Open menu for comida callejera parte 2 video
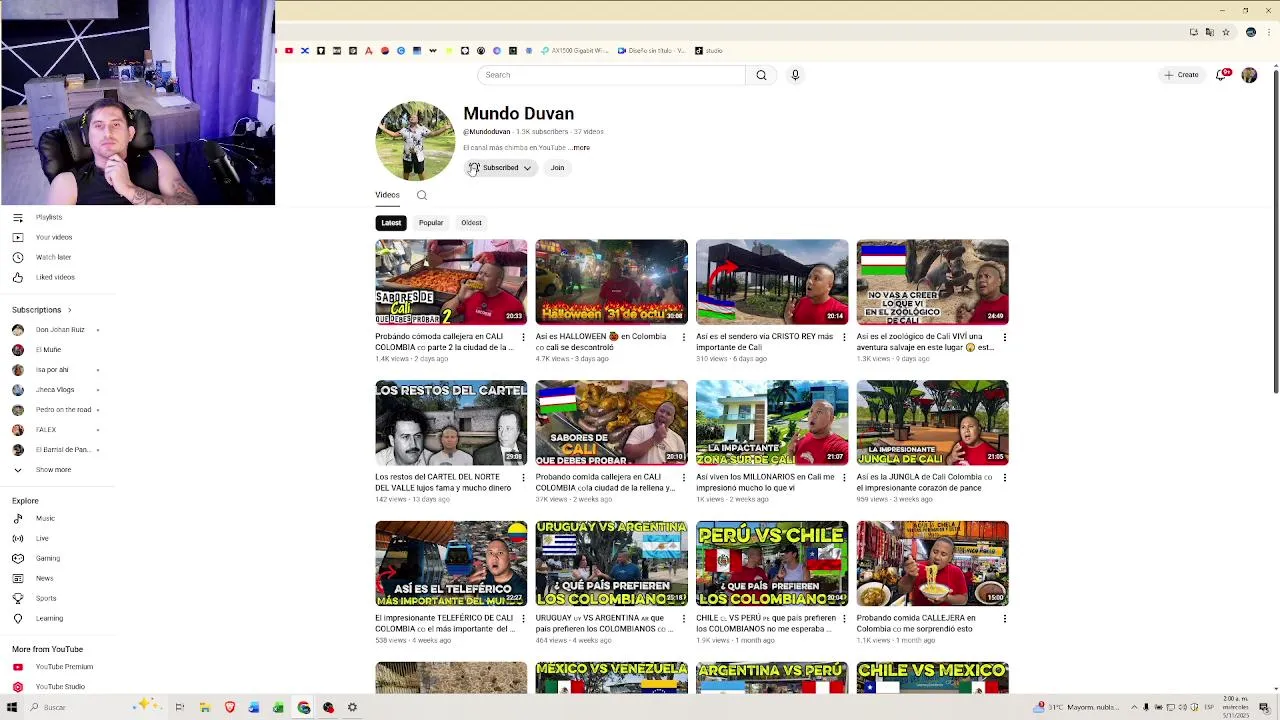Viewport: 1280px width, 720px height. point(523,337)
